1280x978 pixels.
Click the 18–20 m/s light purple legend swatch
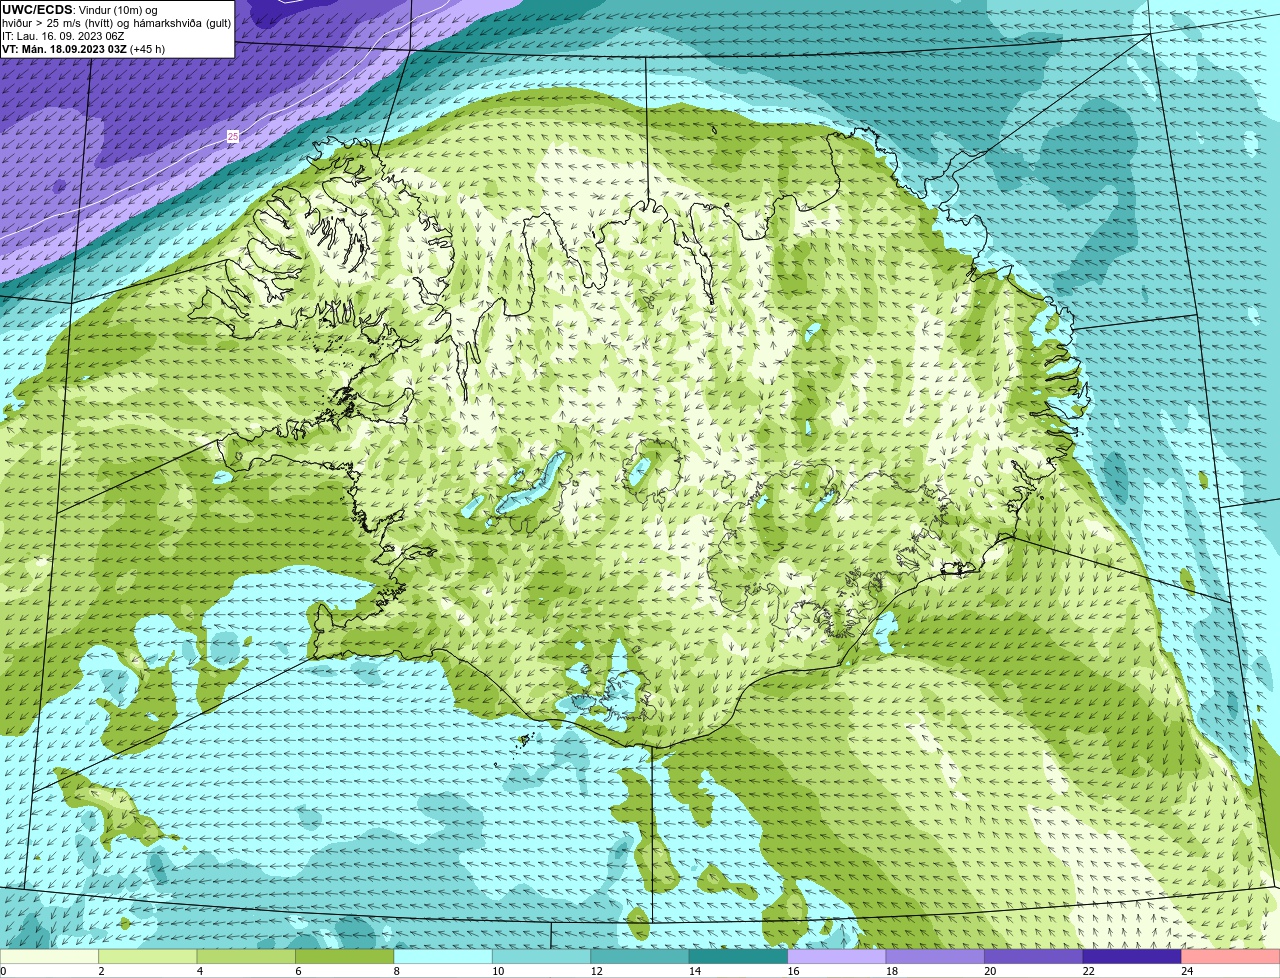coord(935,957)
